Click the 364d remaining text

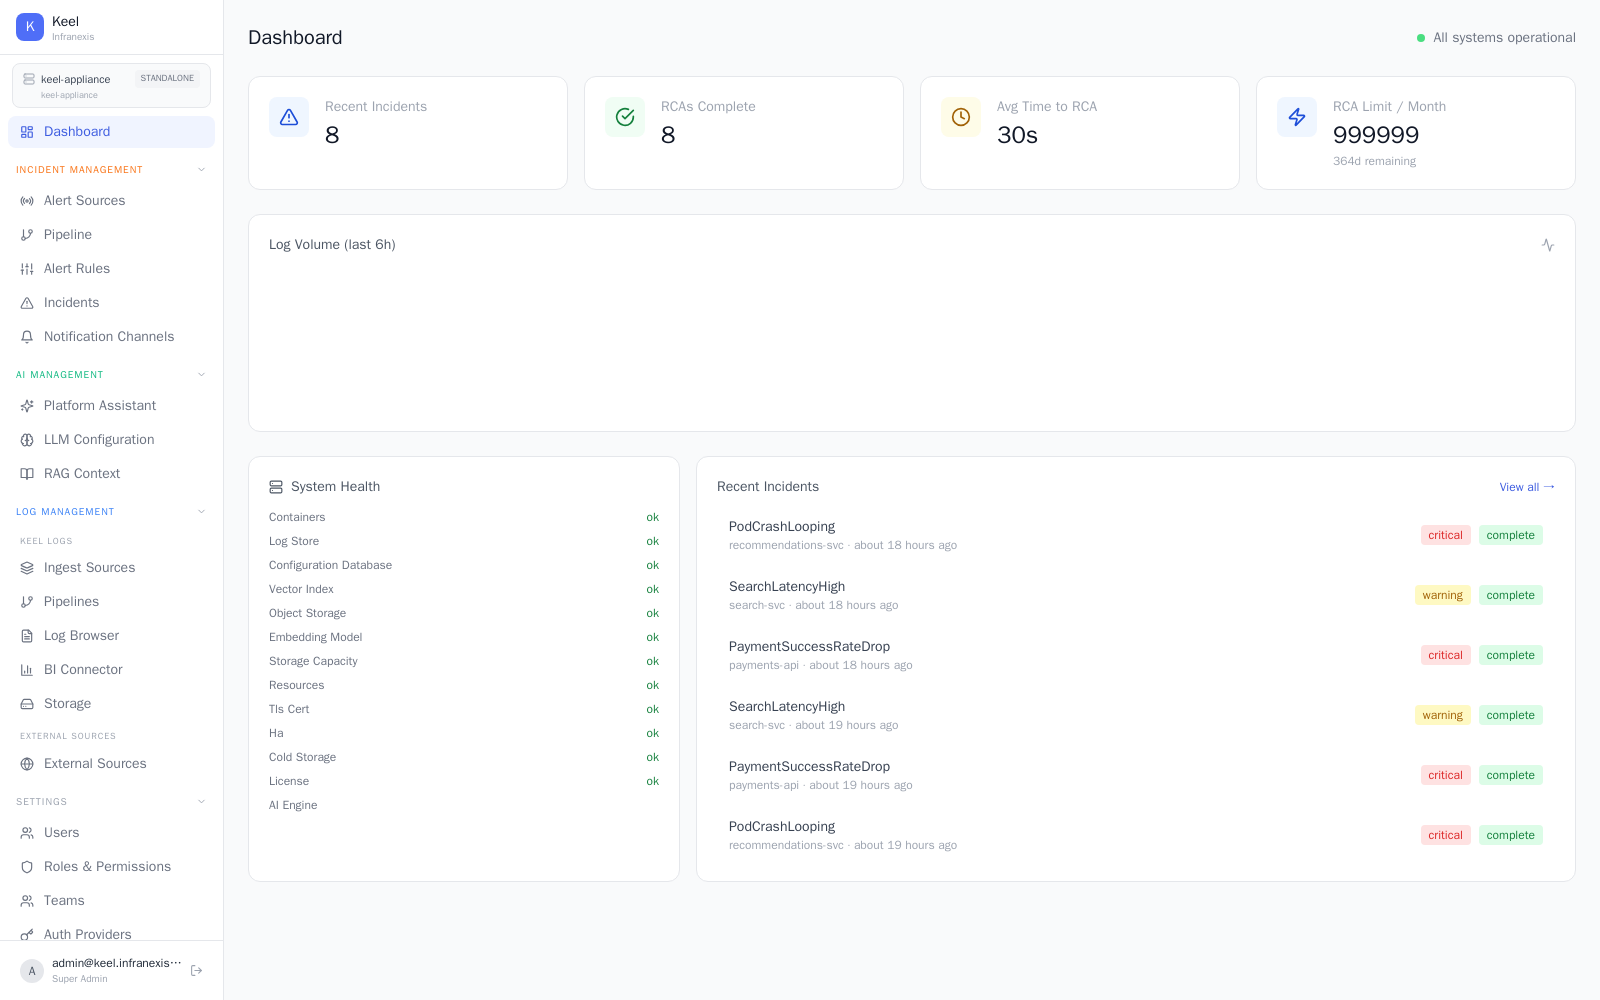point(1374,162)
